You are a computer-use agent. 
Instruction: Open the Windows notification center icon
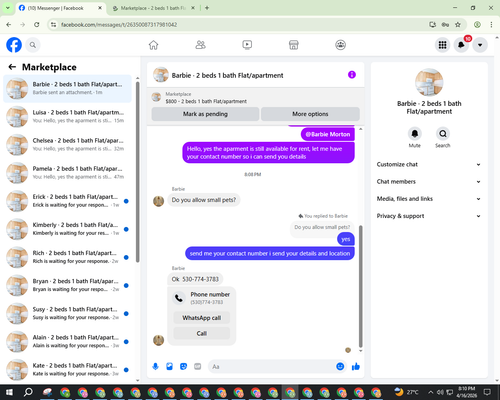tap(487, 392)
